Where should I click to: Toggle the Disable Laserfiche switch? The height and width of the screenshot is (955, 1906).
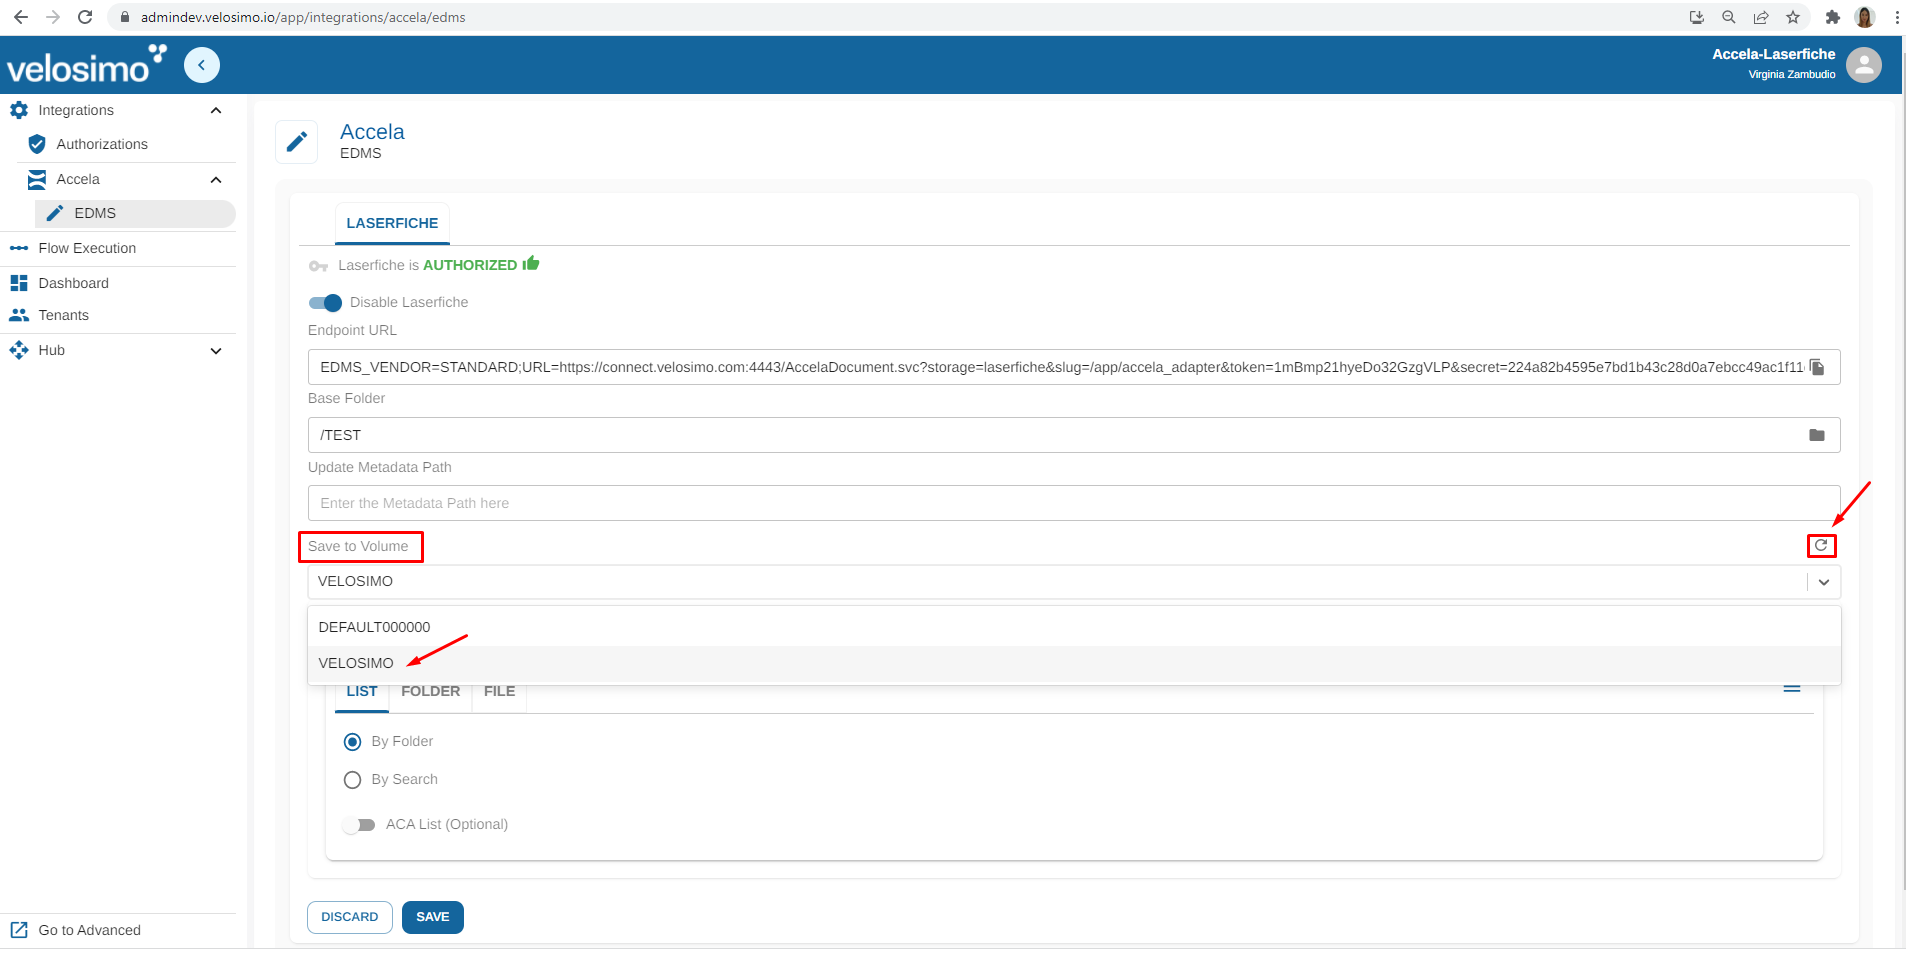click(326, 302)
